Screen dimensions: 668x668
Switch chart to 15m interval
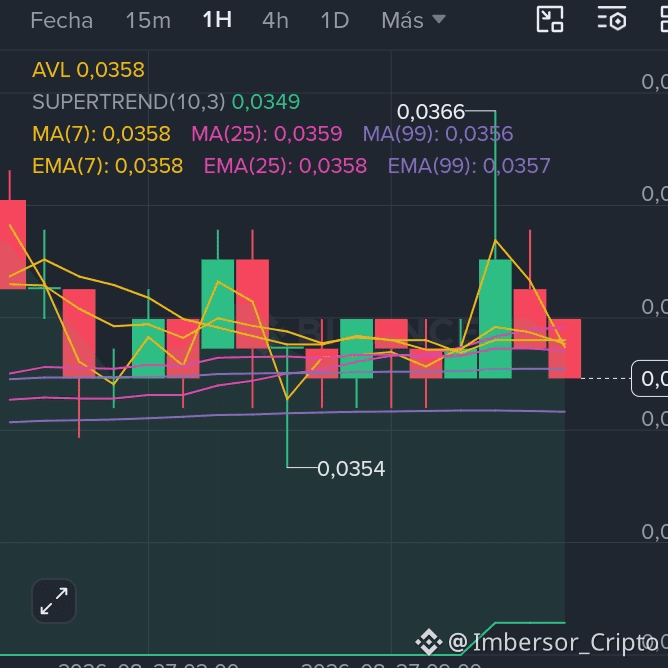coord(148,20)
